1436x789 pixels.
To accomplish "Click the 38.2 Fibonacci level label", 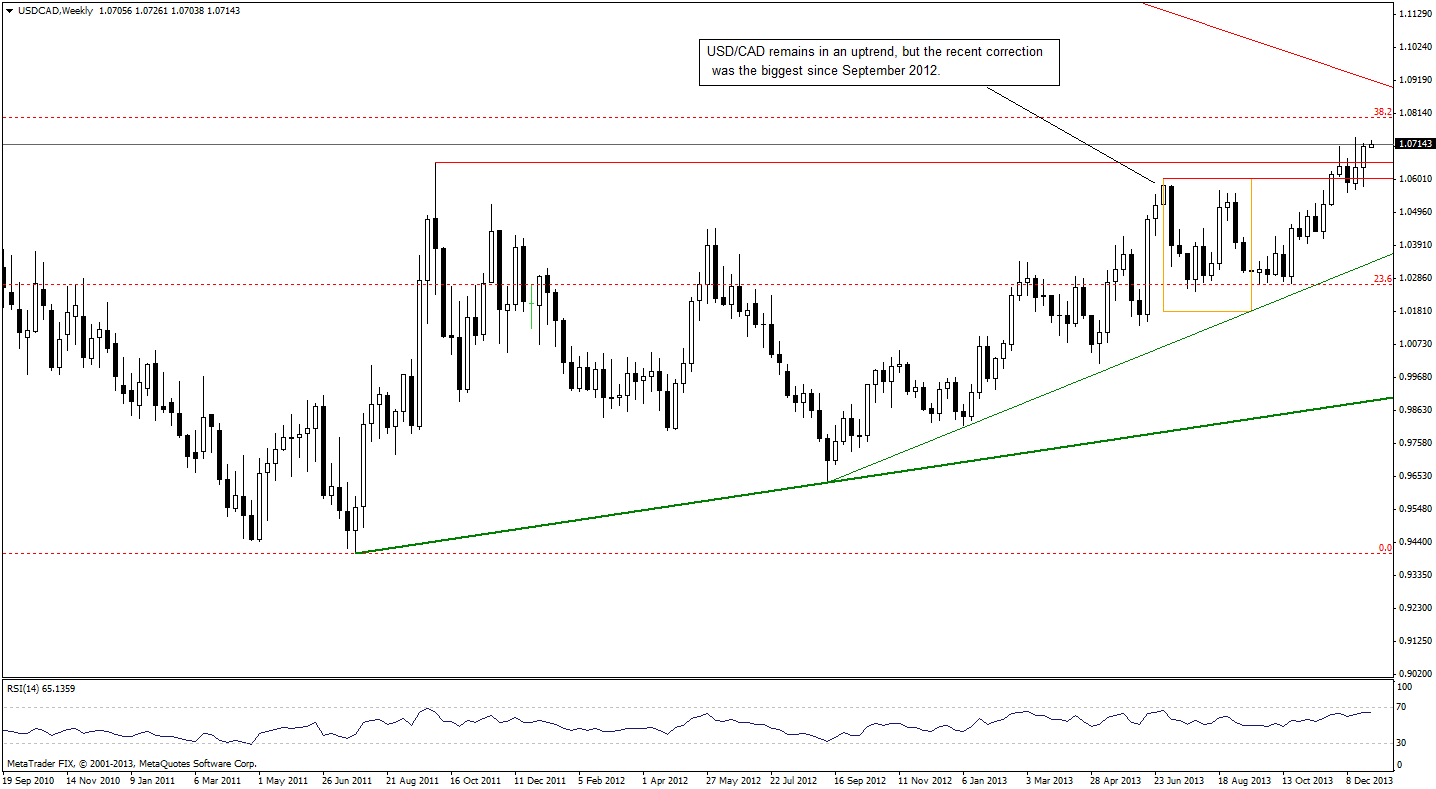I will point(1382,112).
